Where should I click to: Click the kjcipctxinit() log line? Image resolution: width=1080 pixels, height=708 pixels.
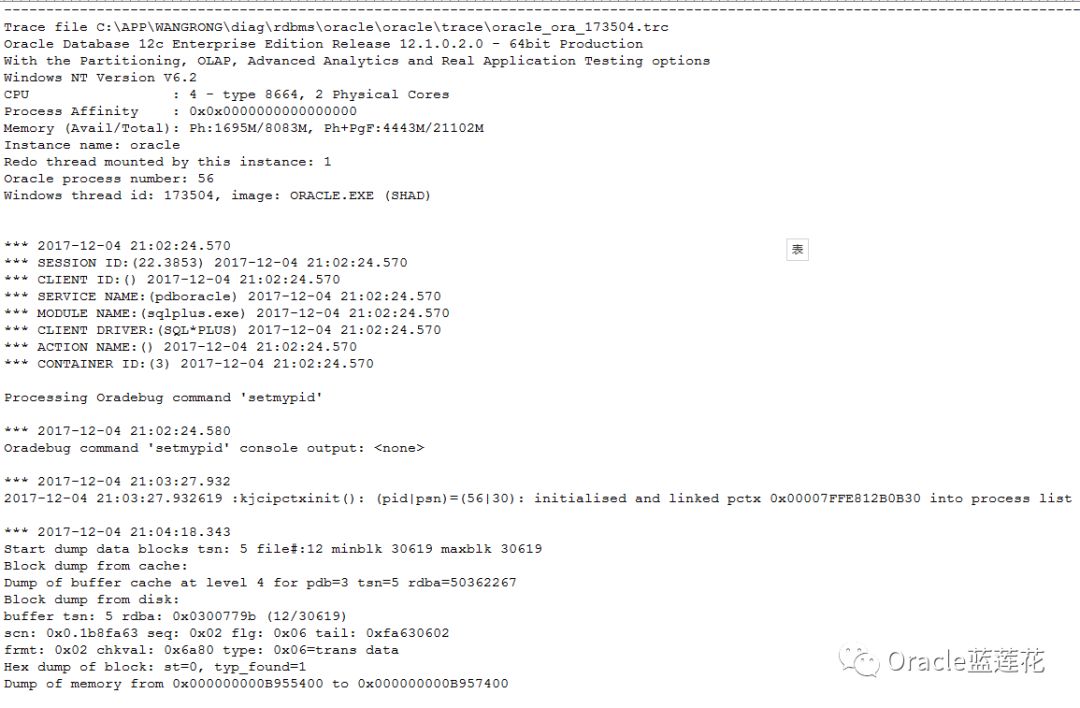pos(537,498)
